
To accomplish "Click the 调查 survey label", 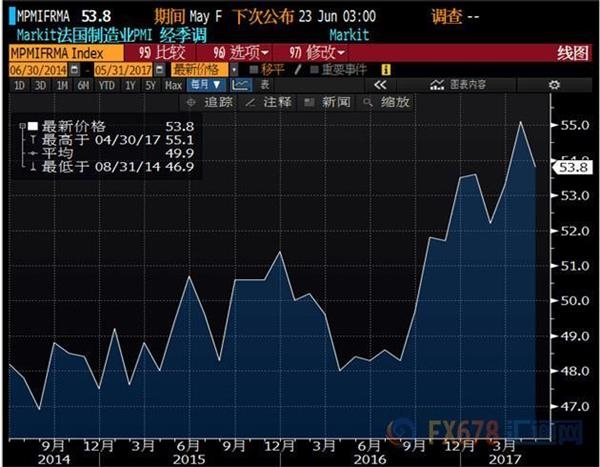I will click(x=447, y=16).
